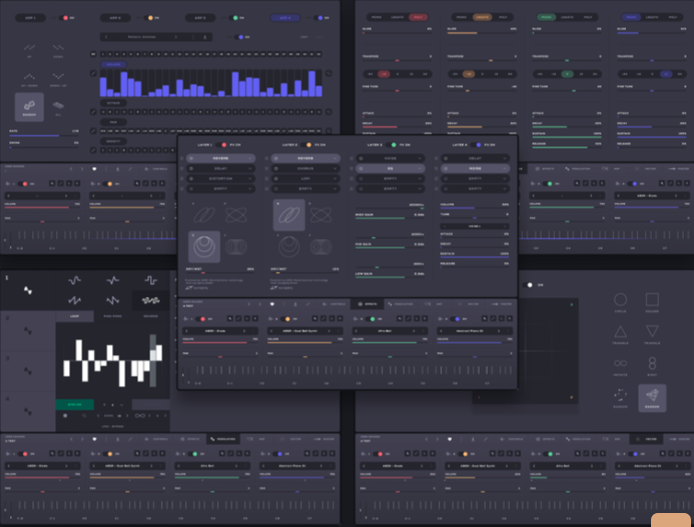This screenshot has width=694, height=527.
Task: Switch to Loop playback mode tab
Action: 75,316
